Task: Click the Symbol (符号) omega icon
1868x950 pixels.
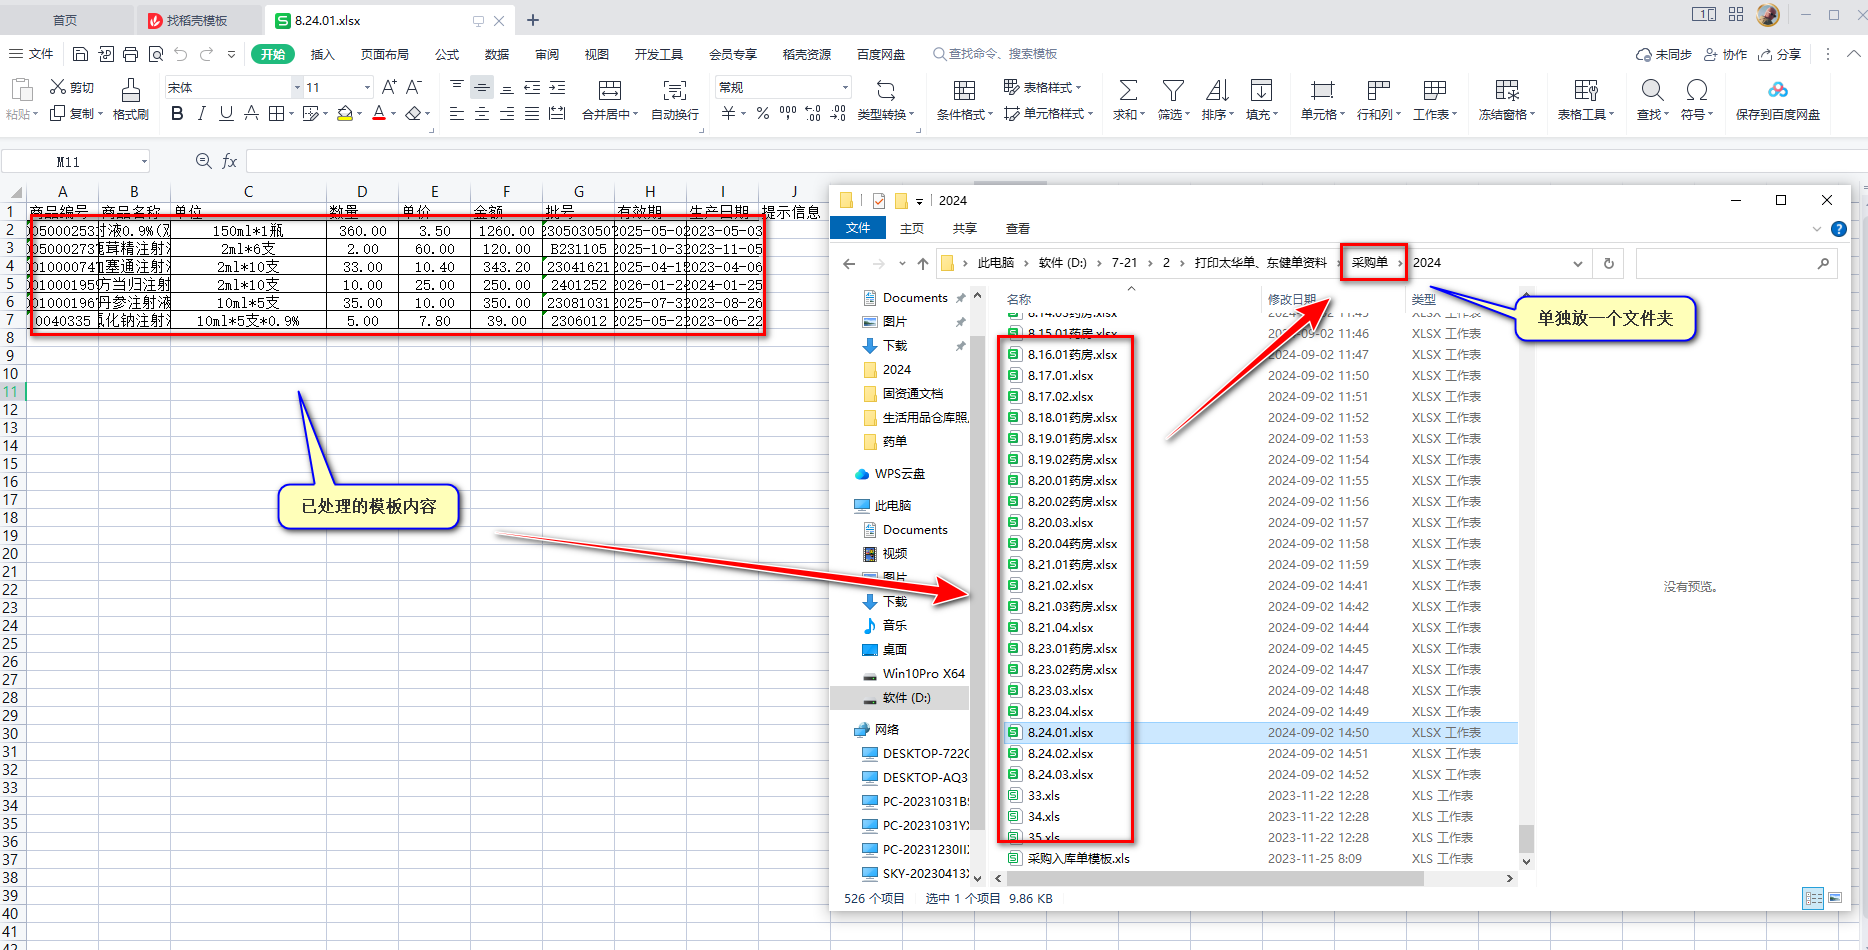Action: coord(1696,91)
